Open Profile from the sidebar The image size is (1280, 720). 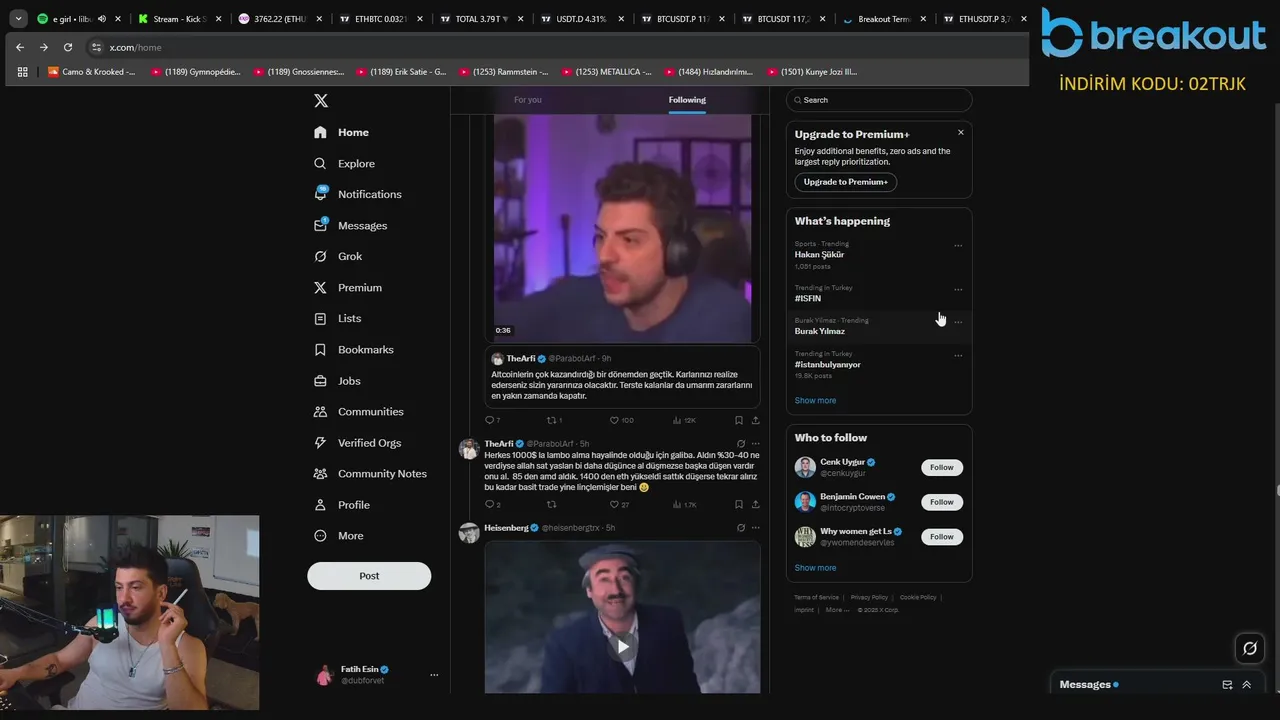coord(341,505)
